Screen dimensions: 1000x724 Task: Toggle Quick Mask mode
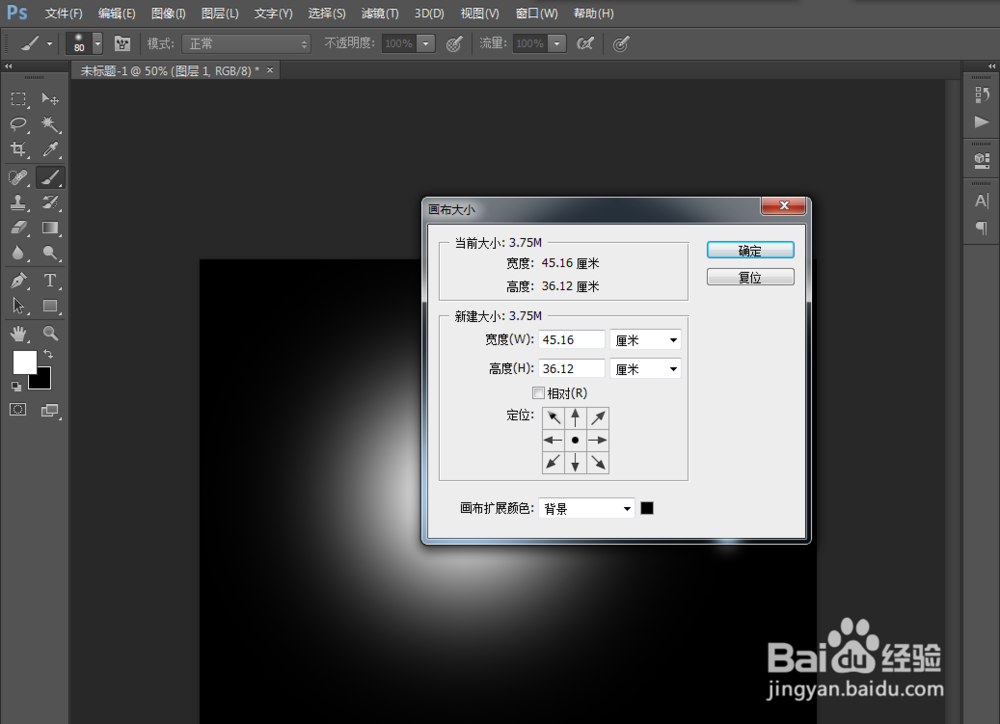[18, 410]
